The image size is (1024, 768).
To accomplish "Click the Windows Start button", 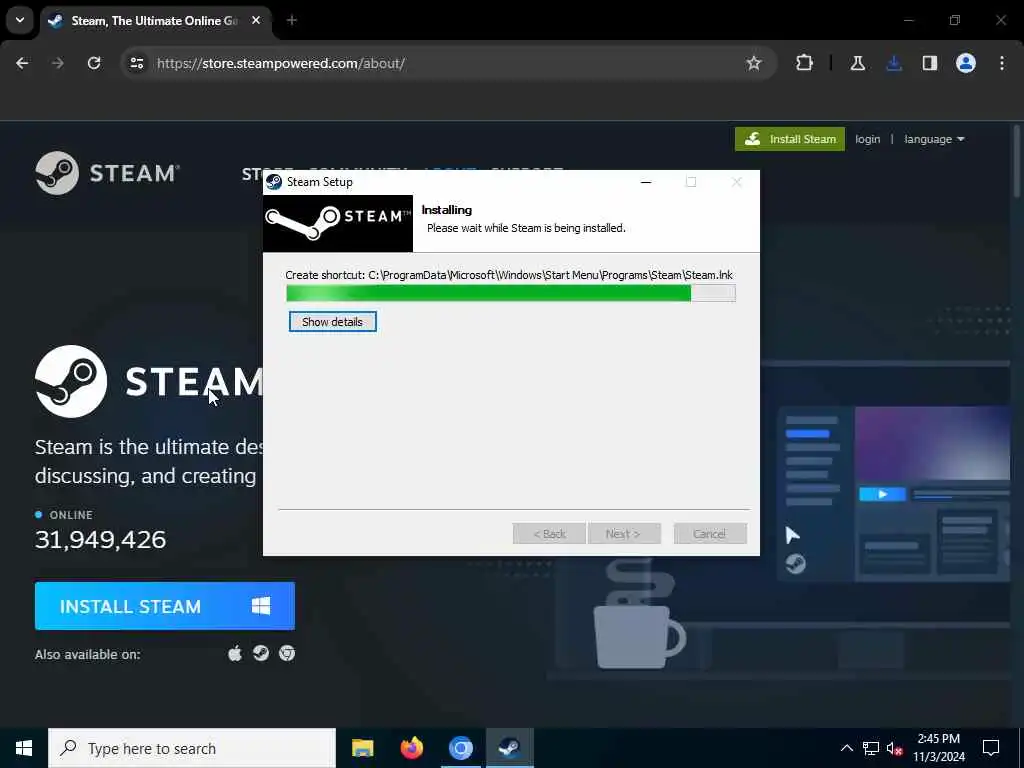I will point(24,748).
